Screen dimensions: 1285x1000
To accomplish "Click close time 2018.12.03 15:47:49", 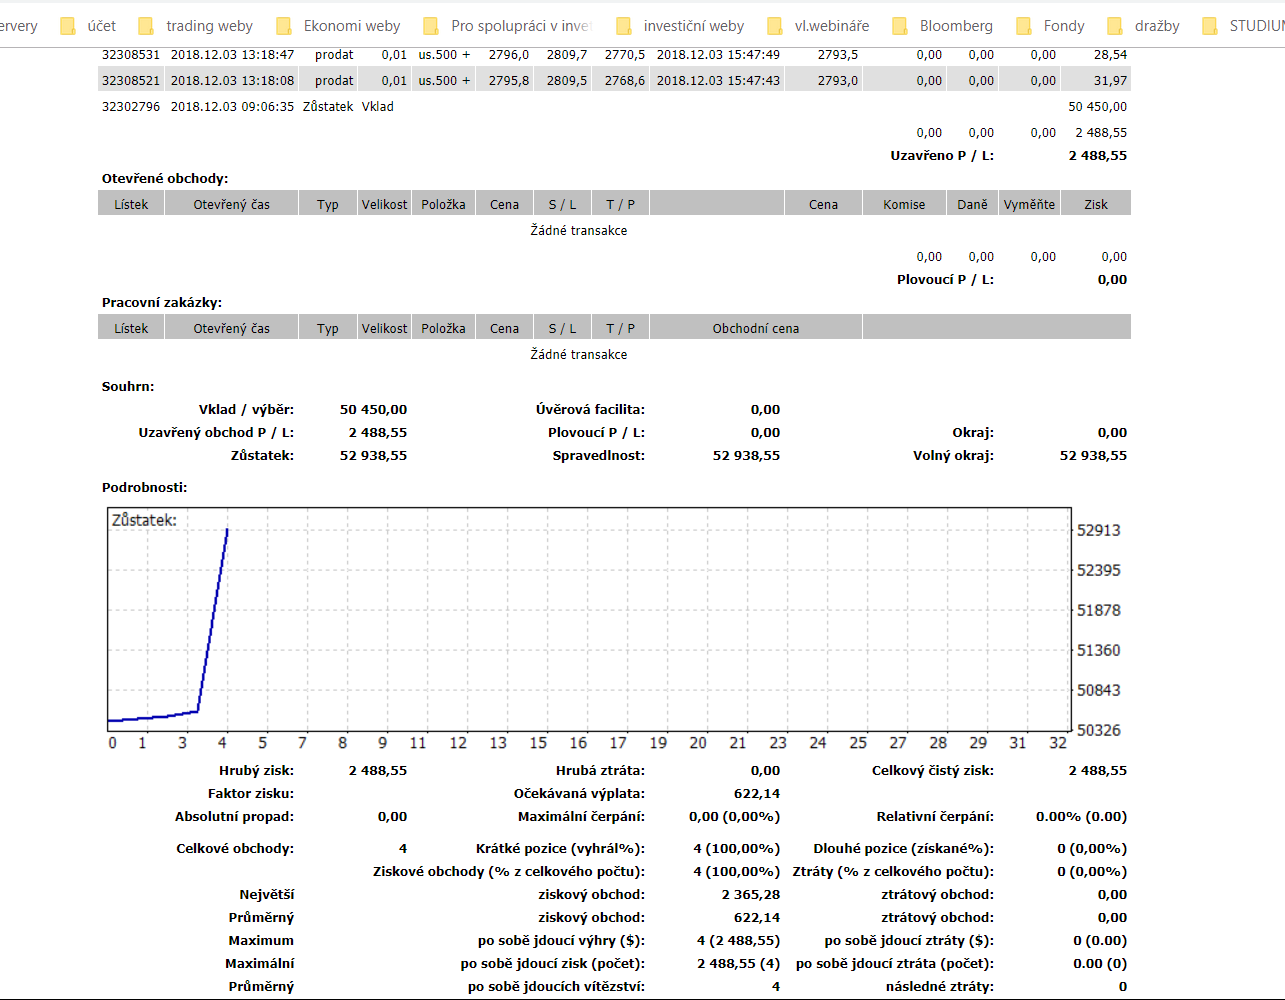I will click(718, 55).
